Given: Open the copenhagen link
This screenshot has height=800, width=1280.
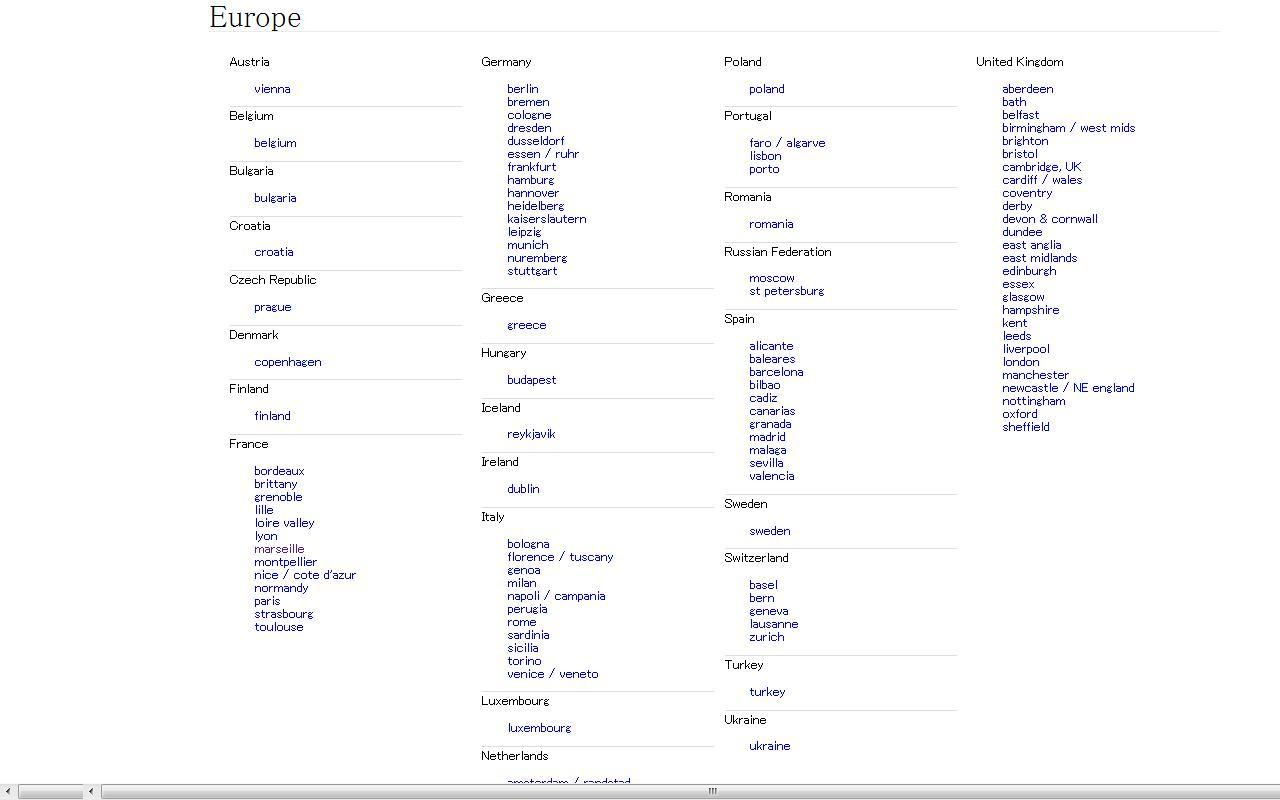Looking at the screenshot, I should [288, 362].
